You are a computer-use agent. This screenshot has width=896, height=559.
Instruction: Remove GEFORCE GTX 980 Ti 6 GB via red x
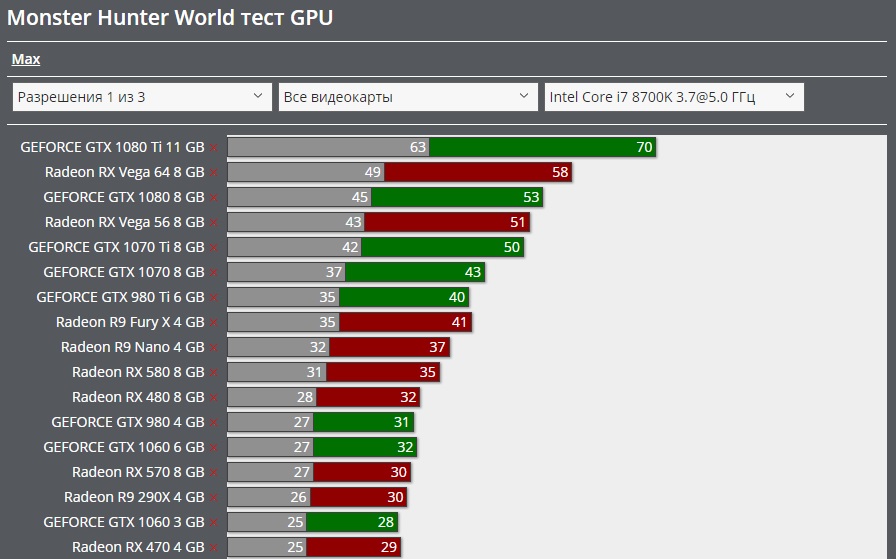click(x=214, y=298)
